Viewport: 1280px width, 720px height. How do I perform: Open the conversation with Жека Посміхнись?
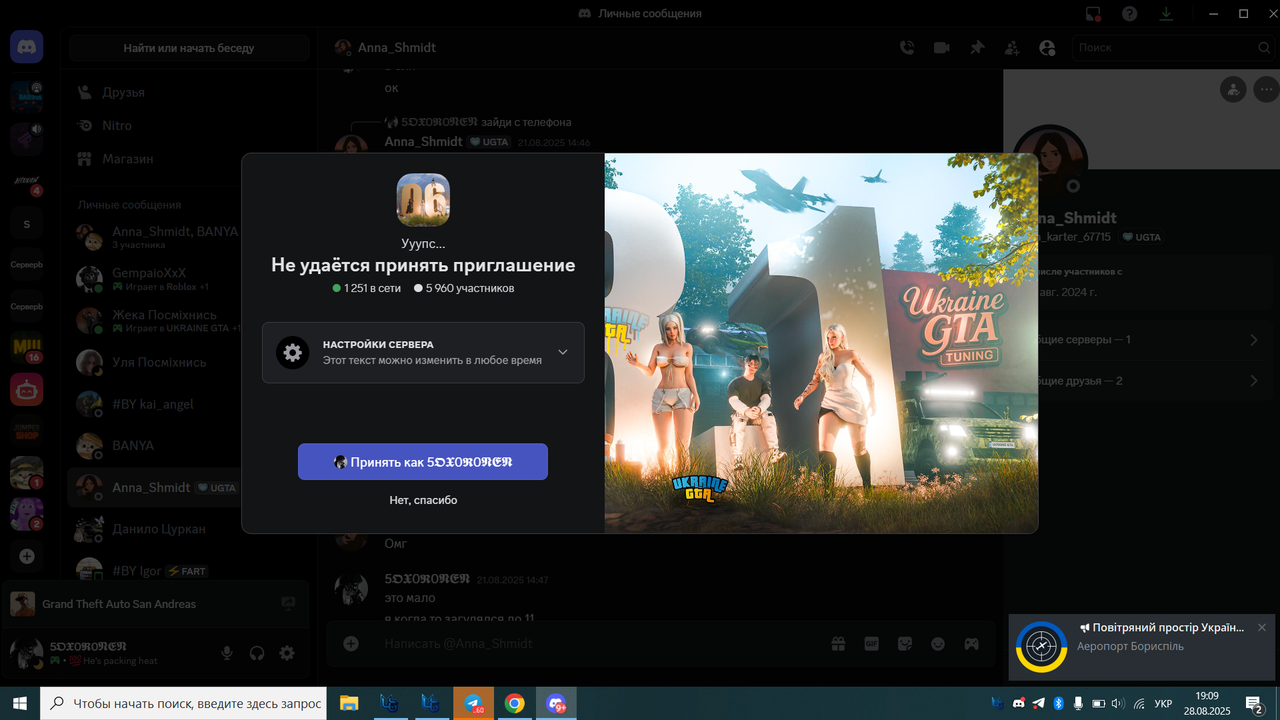(155, 321)
